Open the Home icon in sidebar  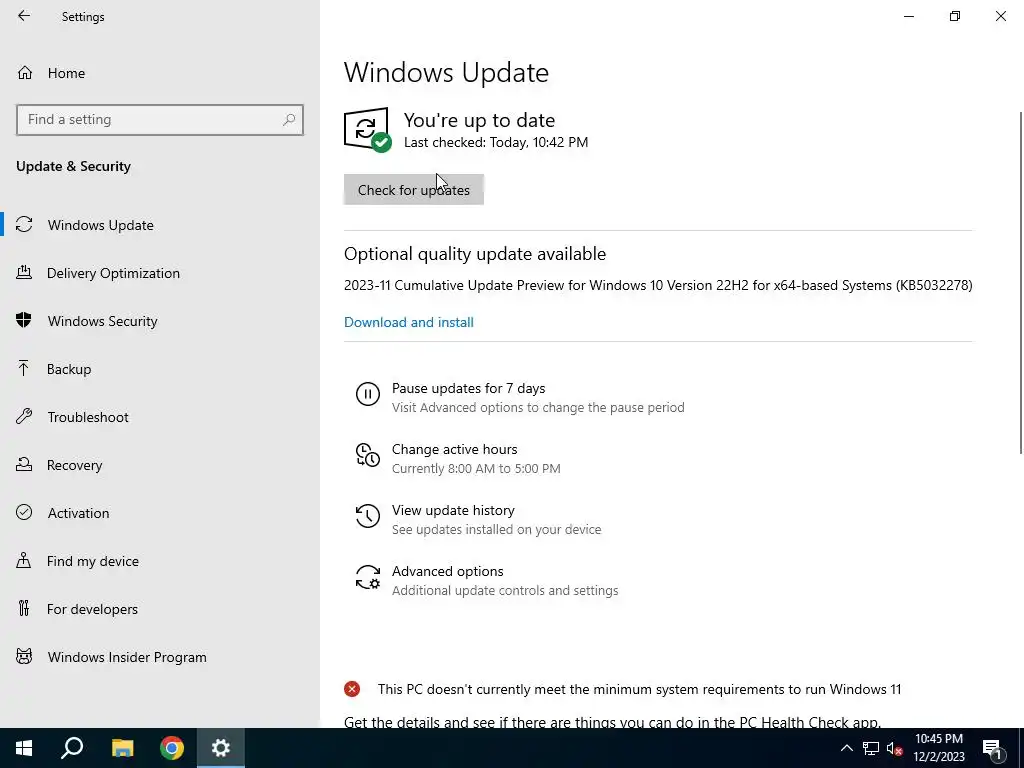[25, 72]
